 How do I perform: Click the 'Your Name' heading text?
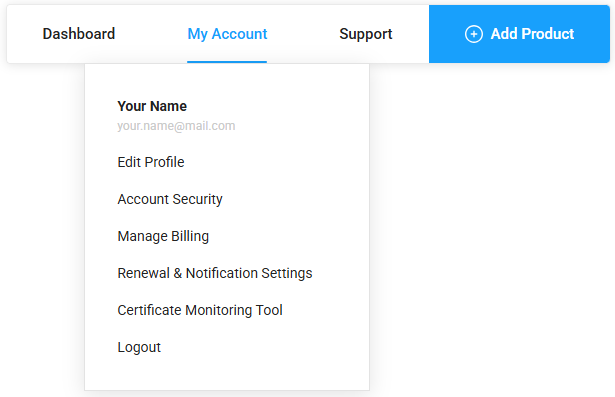(x=152, y=106)
